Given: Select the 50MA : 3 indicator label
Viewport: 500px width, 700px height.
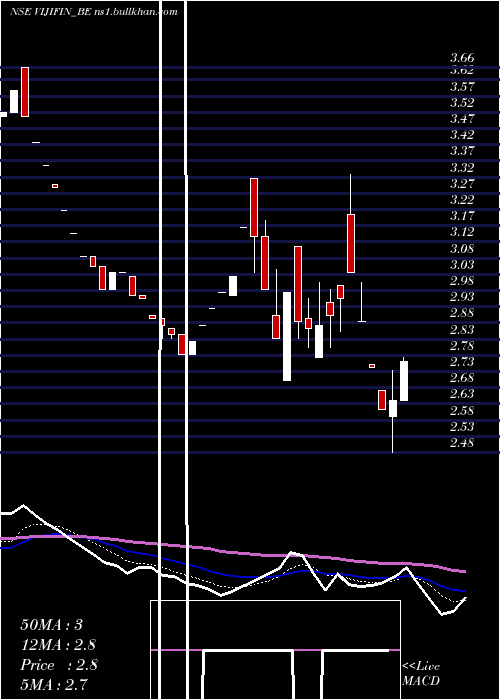Looking at the screenshot, I should click(x=51, y=625).
